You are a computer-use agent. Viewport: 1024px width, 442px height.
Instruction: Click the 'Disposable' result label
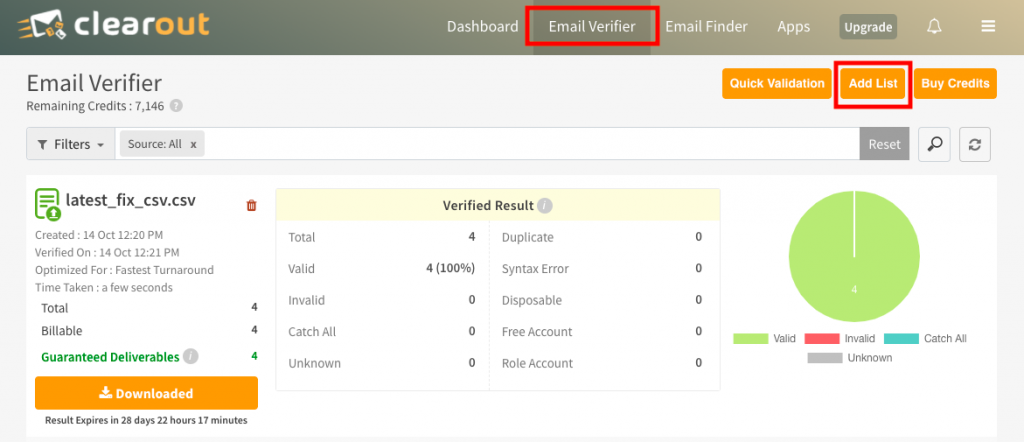click(x=532, y=300)
